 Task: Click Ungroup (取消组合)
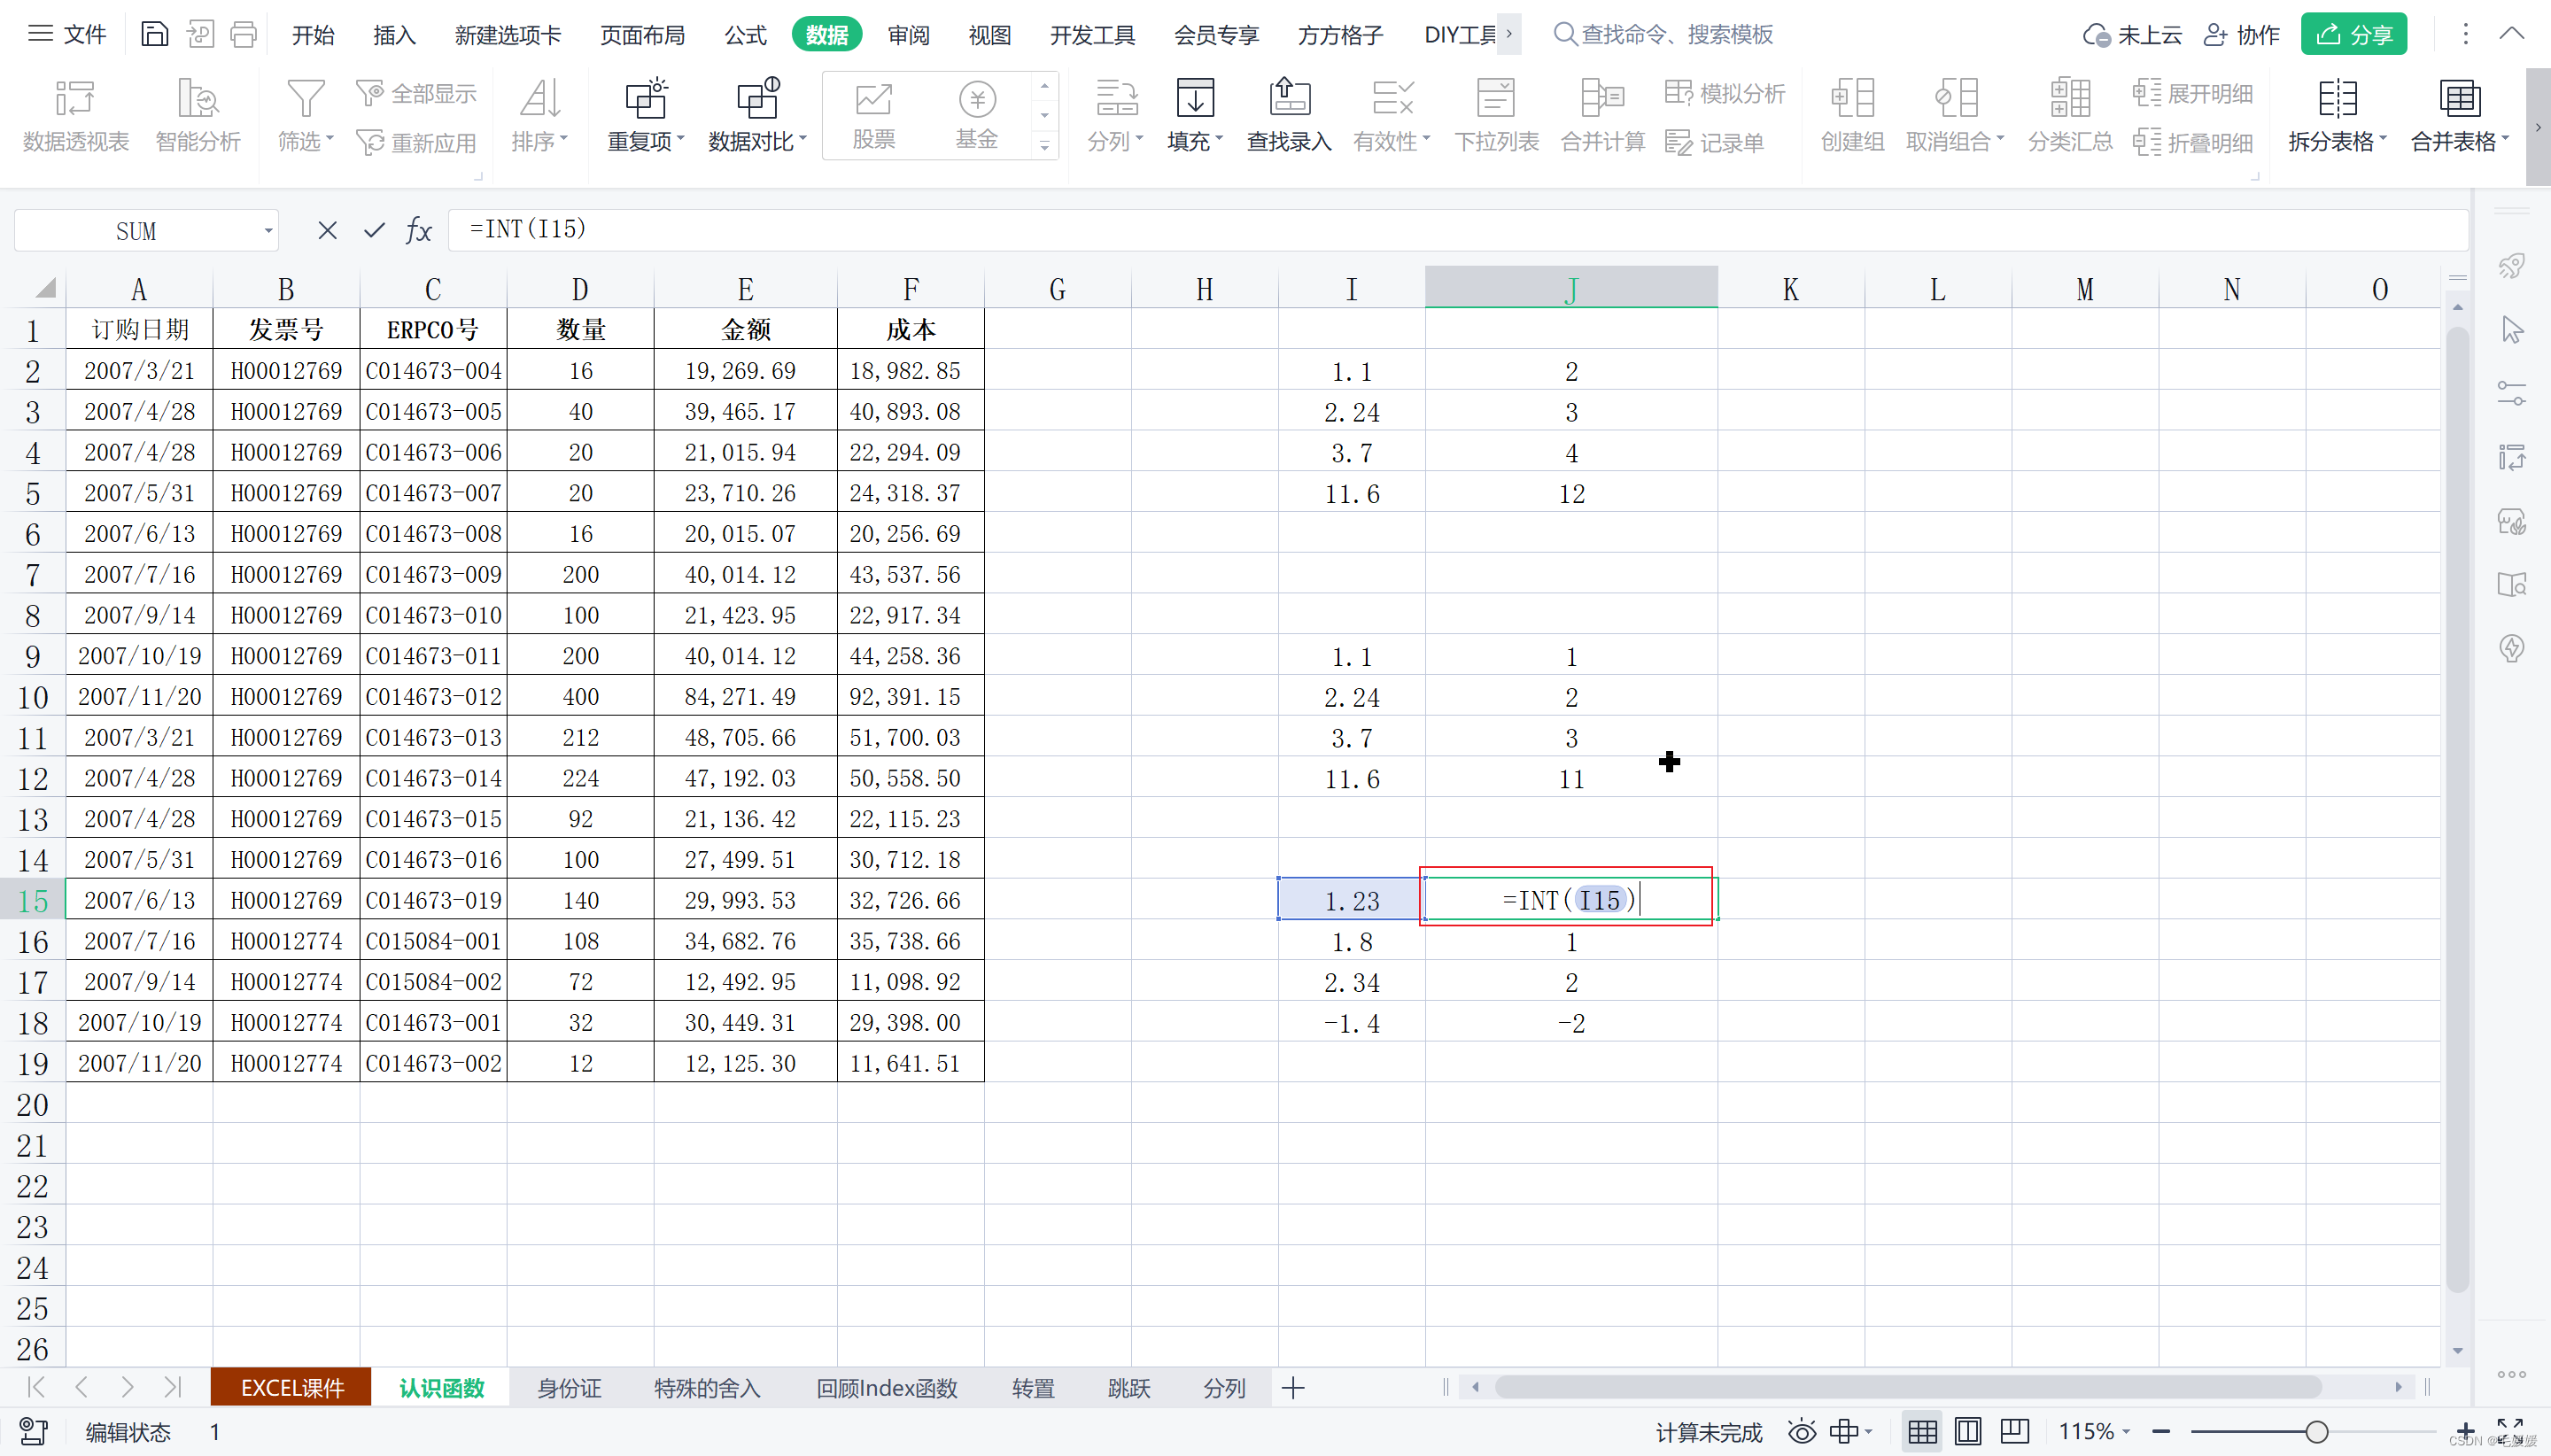tap(1955, 116)
